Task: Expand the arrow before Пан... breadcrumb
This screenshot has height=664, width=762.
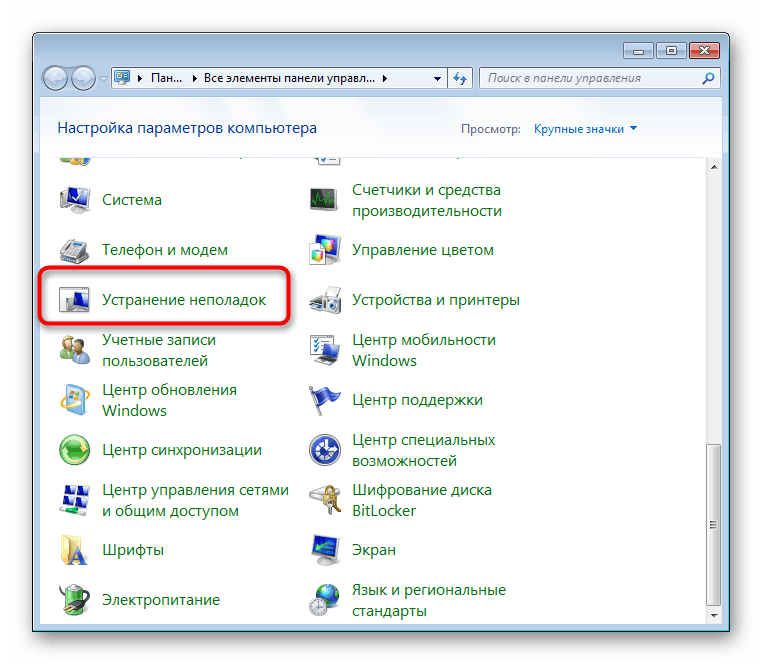Action: [x=140, y=78]
